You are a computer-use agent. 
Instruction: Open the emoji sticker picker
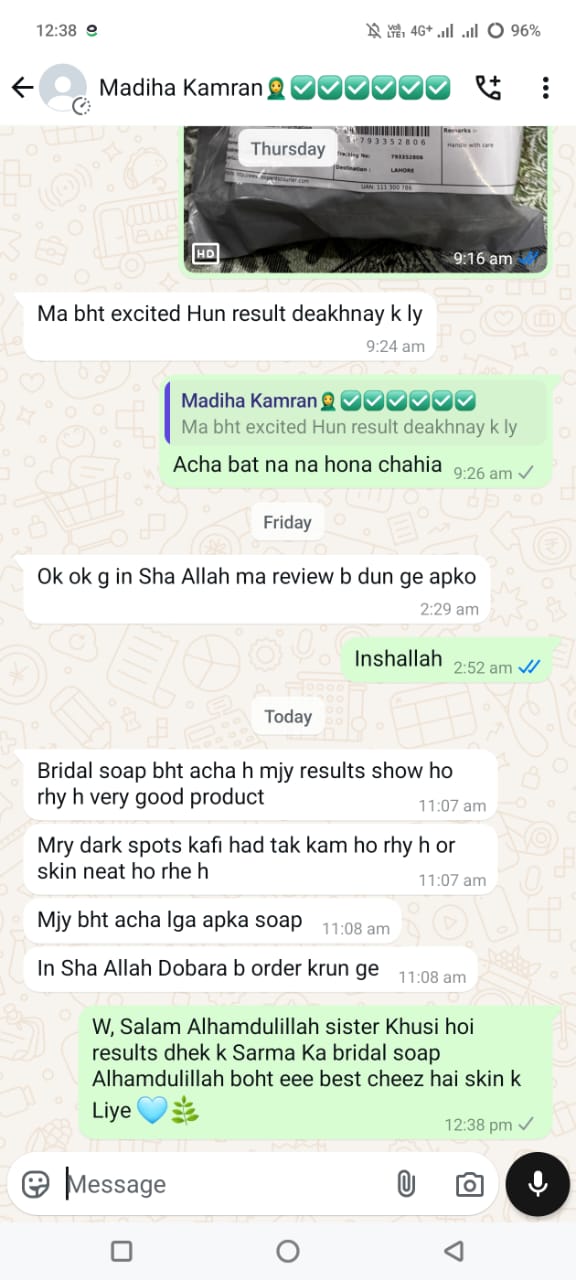[36, 1185]
